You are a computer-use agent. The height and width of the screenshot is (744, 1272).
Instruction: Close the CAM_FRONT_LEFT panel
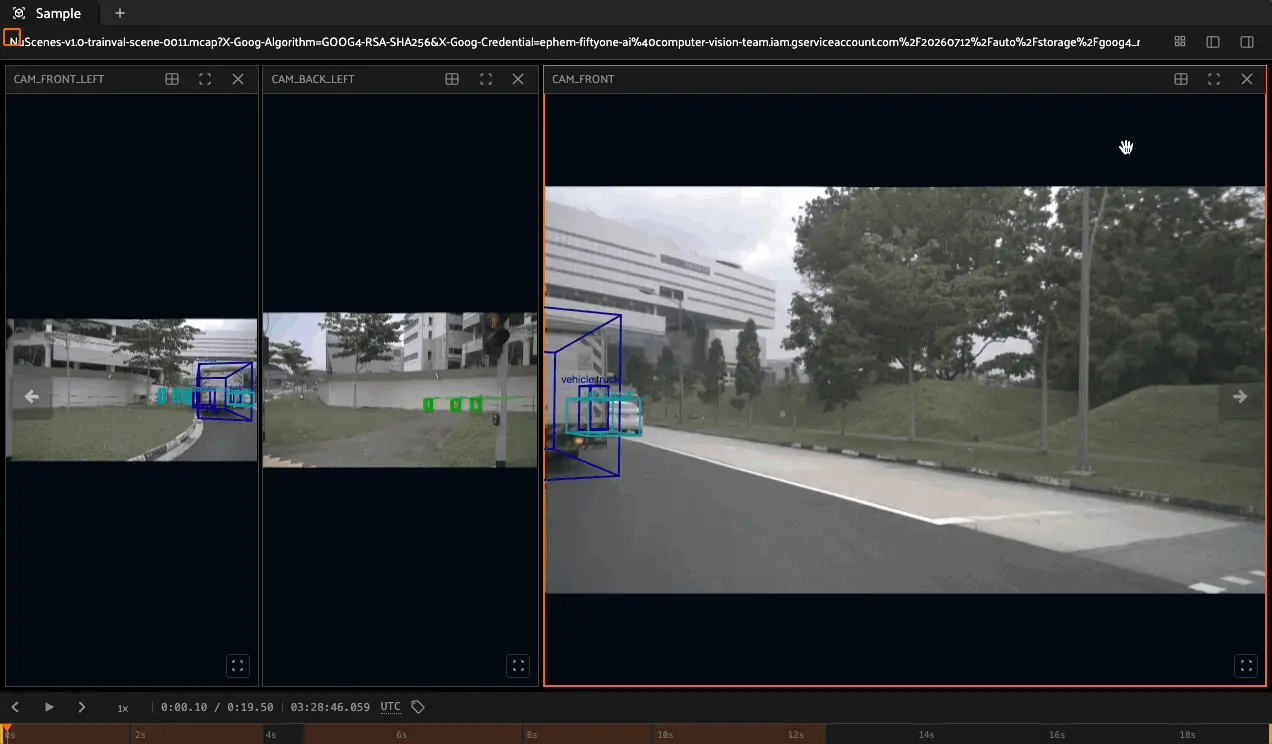pos(238,79)
